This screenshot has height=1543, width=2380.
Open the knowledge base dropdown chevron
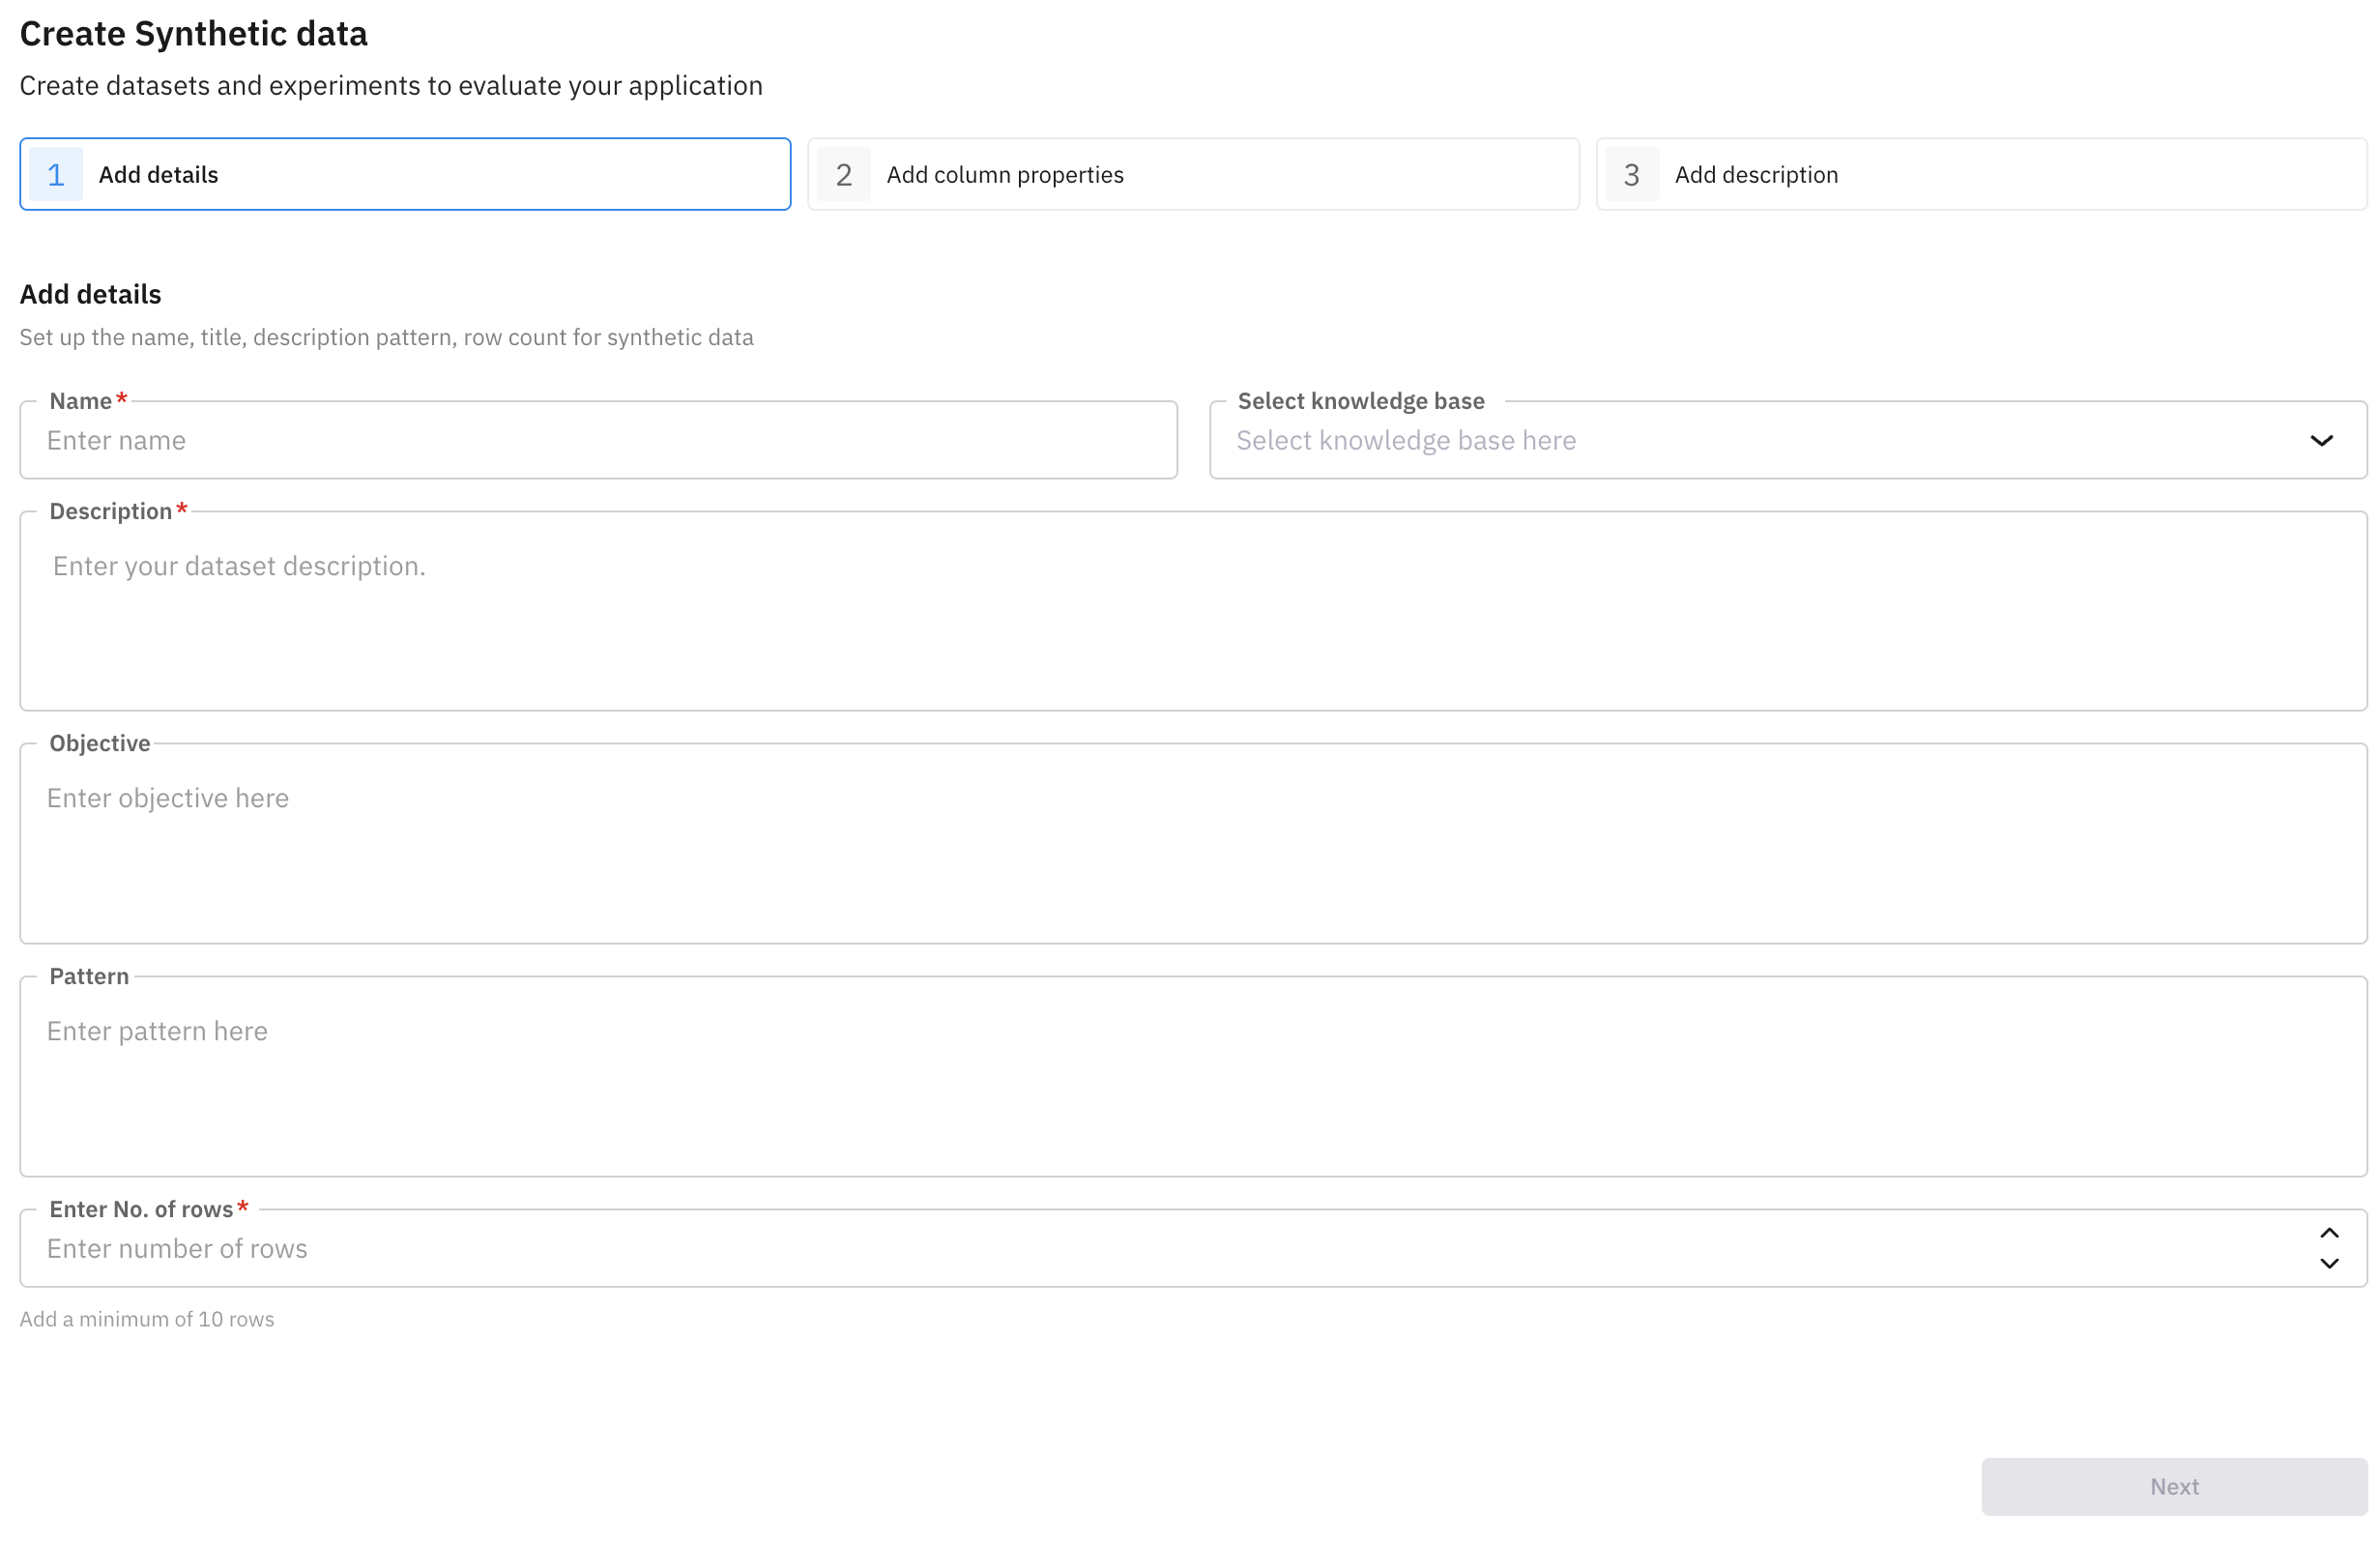(2321, 441)
